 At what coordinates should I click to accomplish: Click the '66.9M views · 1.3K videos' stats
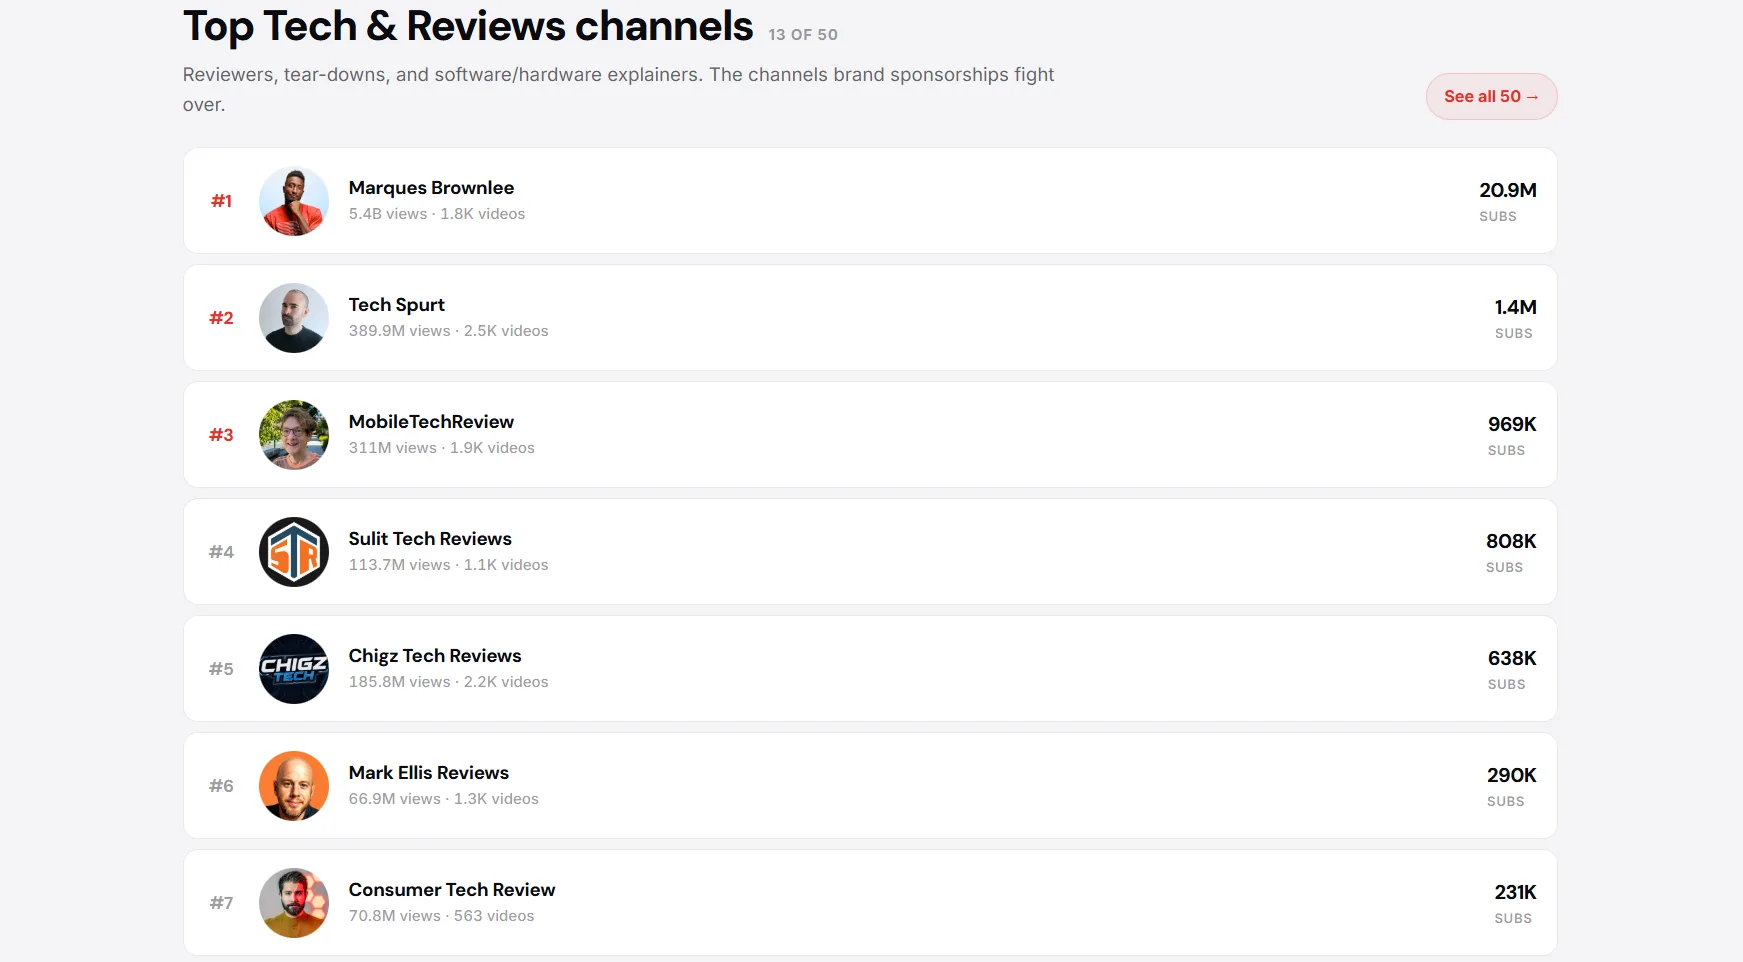[443, 799]
